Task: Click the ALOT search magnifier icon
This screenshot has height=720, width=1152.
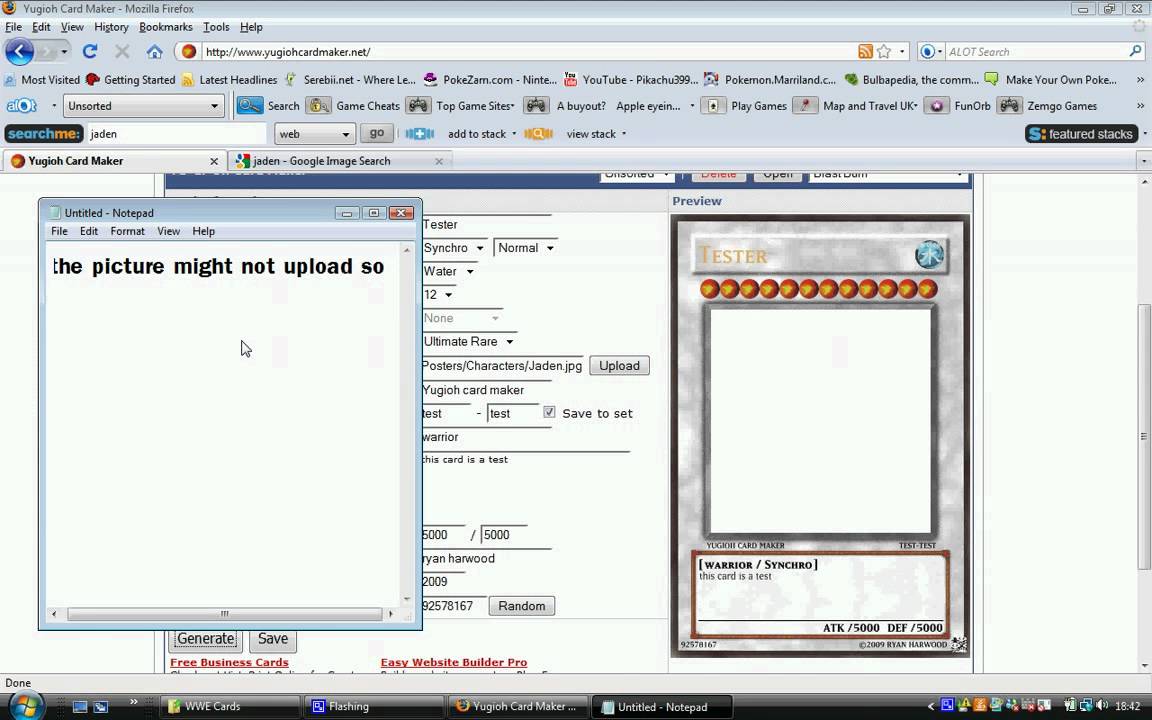Action: [x=1135, y=51]
